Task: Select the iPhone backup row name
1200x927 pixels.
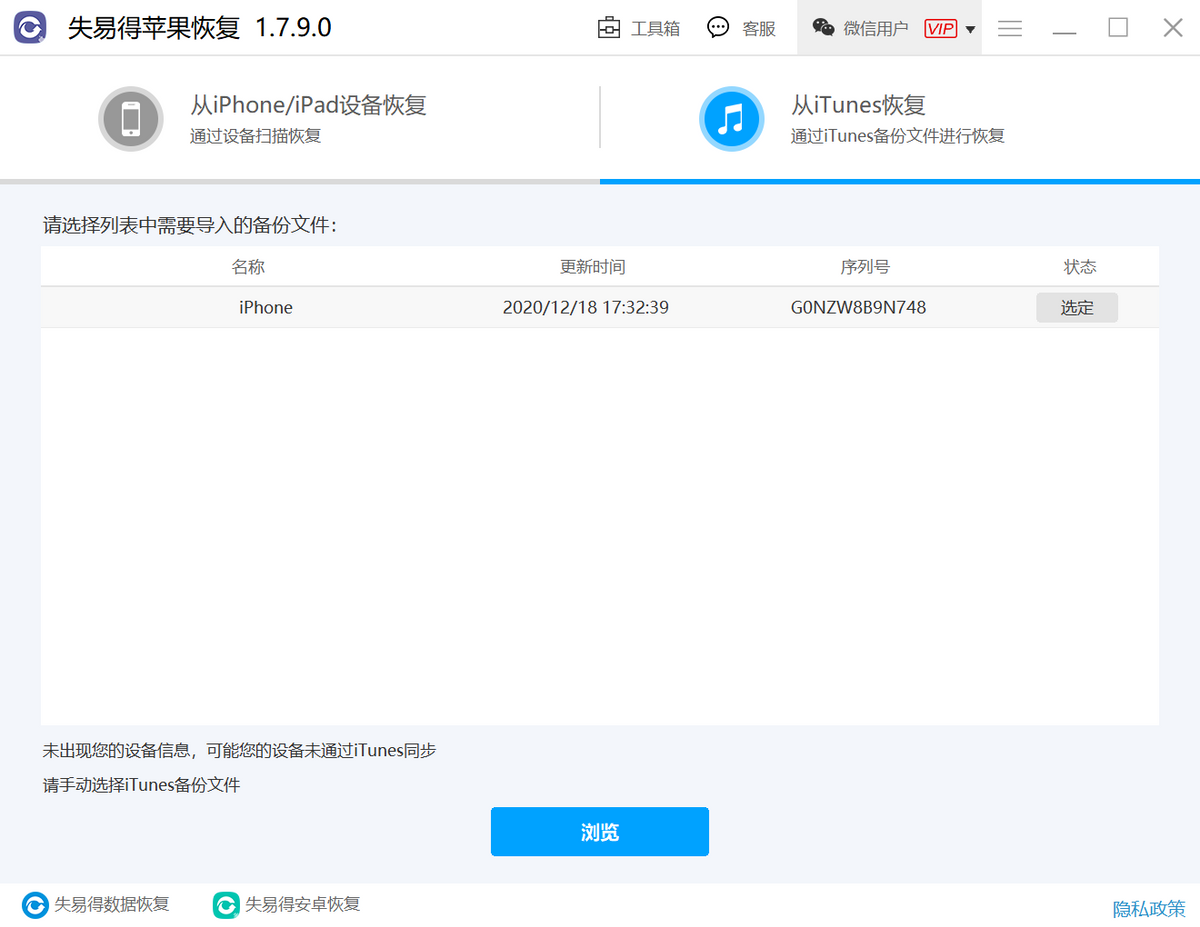Action: 266,307
